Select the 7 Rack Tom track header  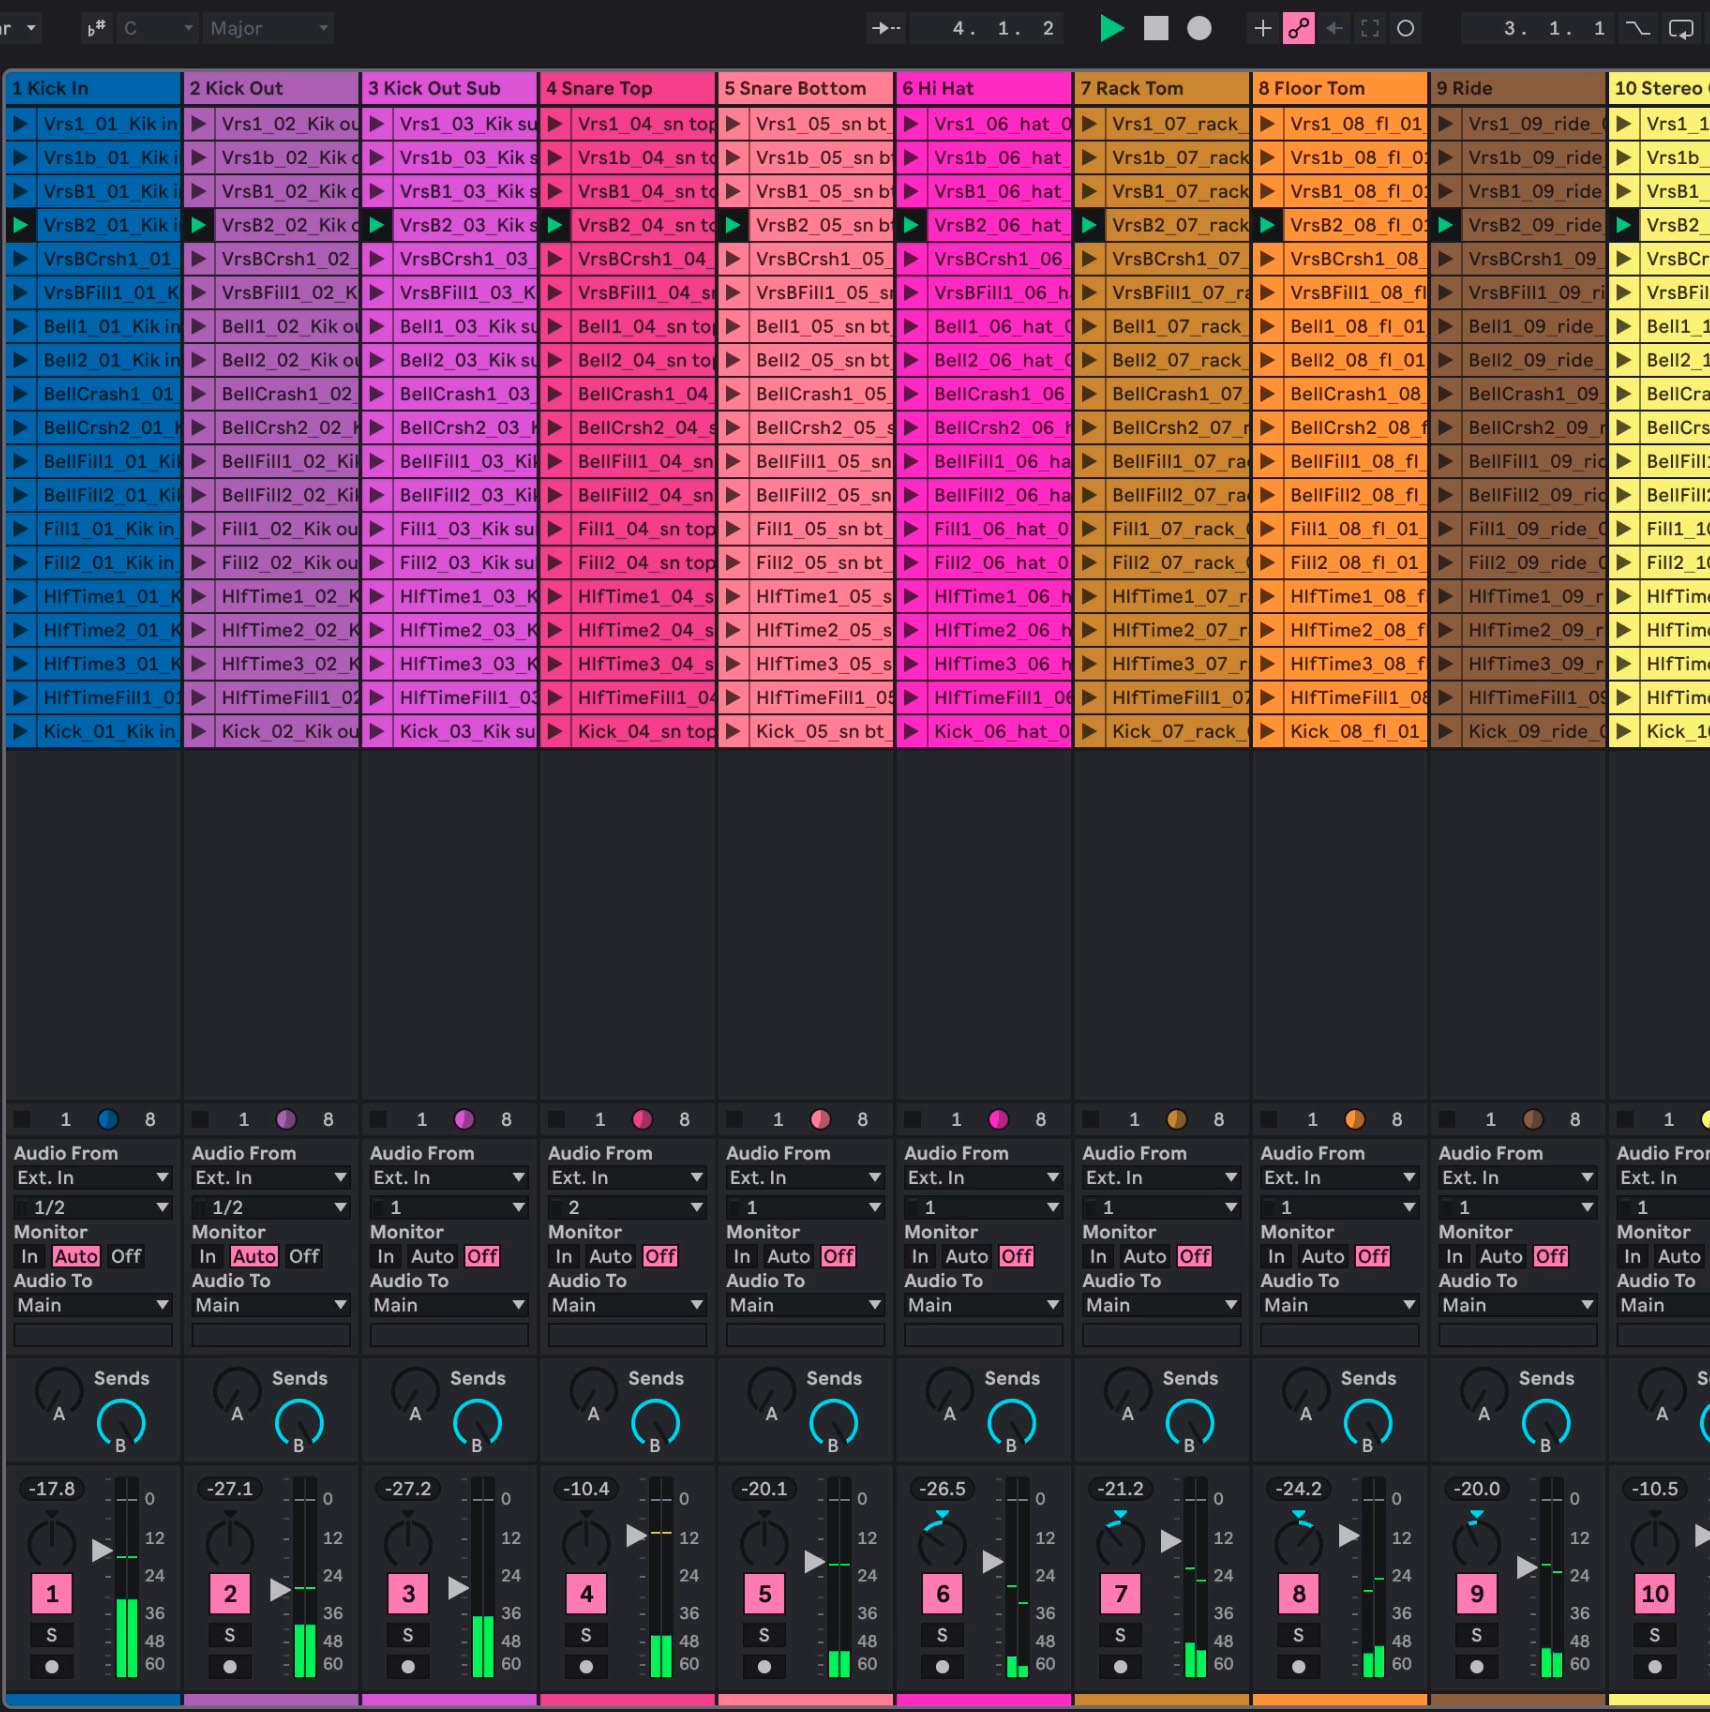pyautogui.click(x=1161, y=88)
